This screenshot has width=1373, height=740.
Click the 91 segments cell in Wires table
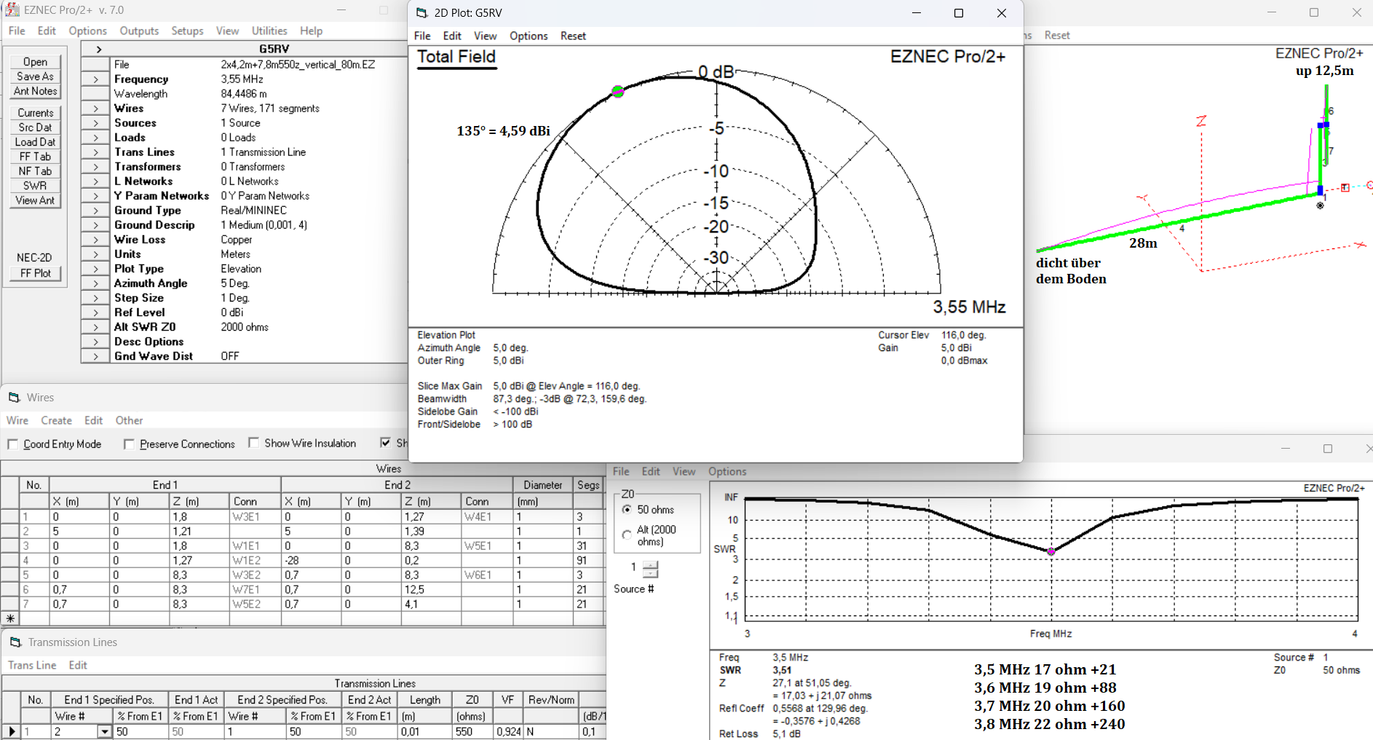click(x=588, y=560)
